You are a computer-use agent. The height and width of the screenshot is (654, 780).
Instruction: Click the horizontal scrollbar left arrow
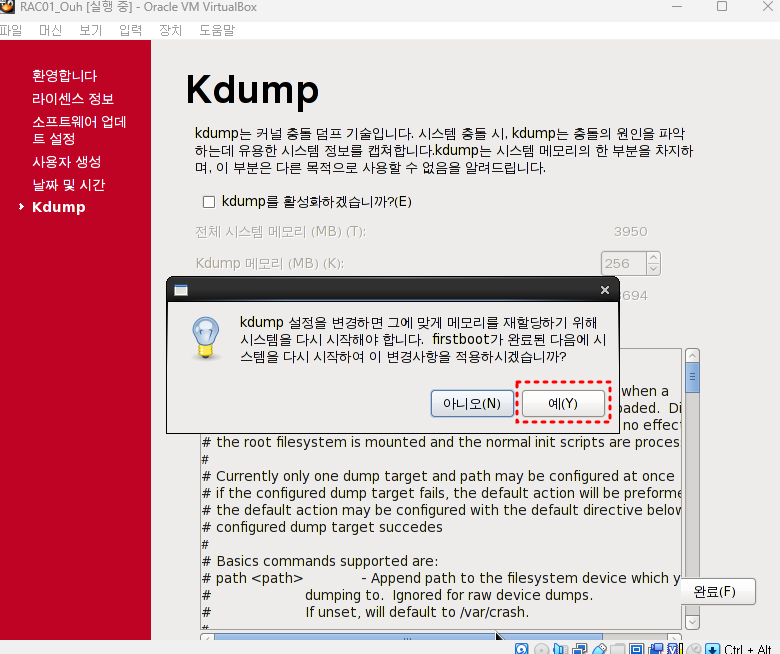point(207,638)
